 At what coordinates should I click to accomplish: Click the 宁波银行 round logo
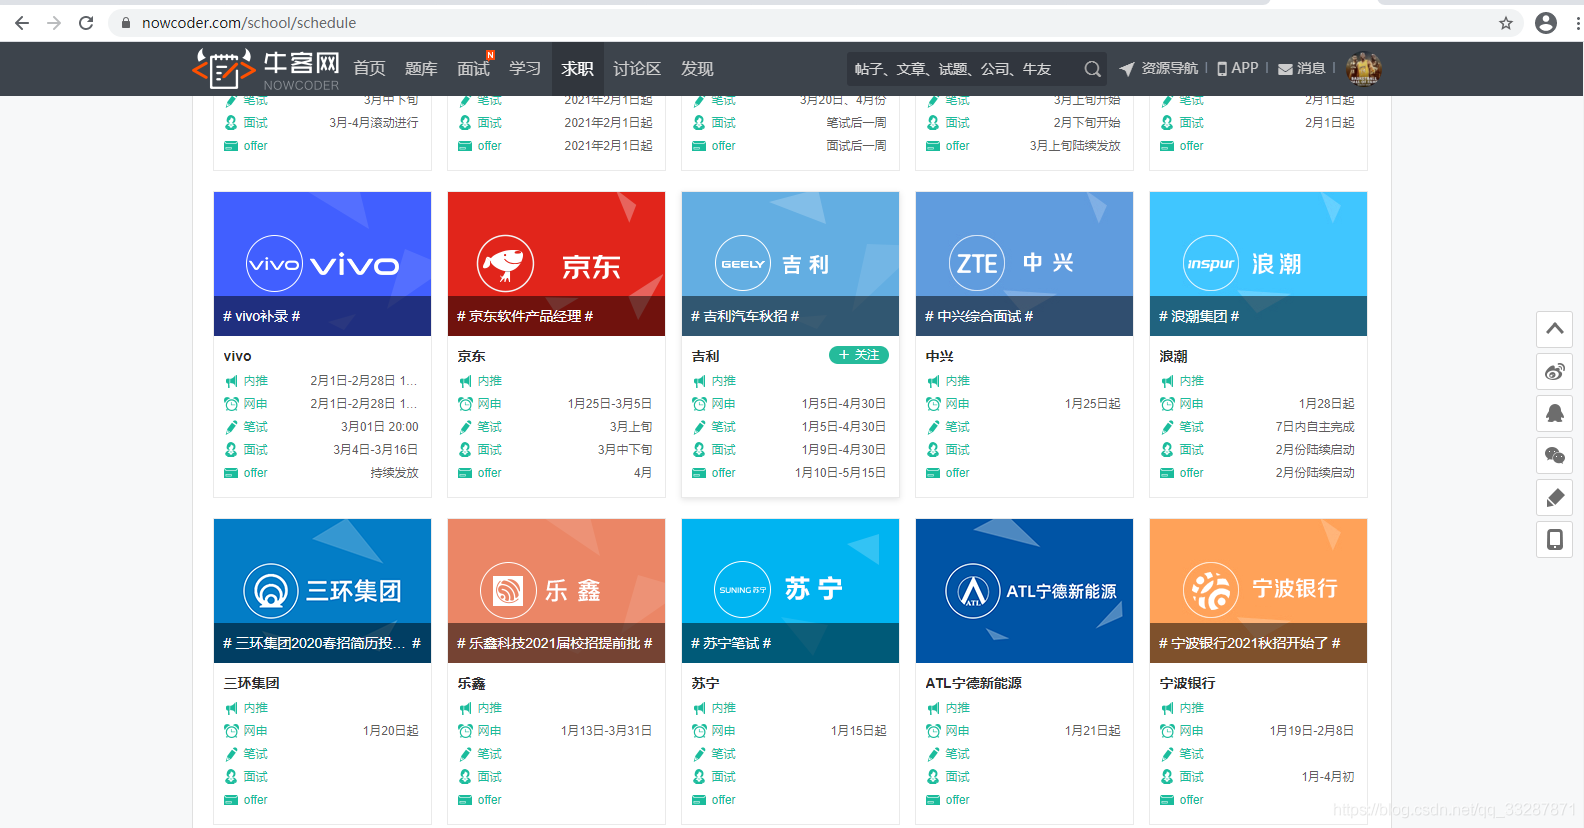coord(1211,591)
